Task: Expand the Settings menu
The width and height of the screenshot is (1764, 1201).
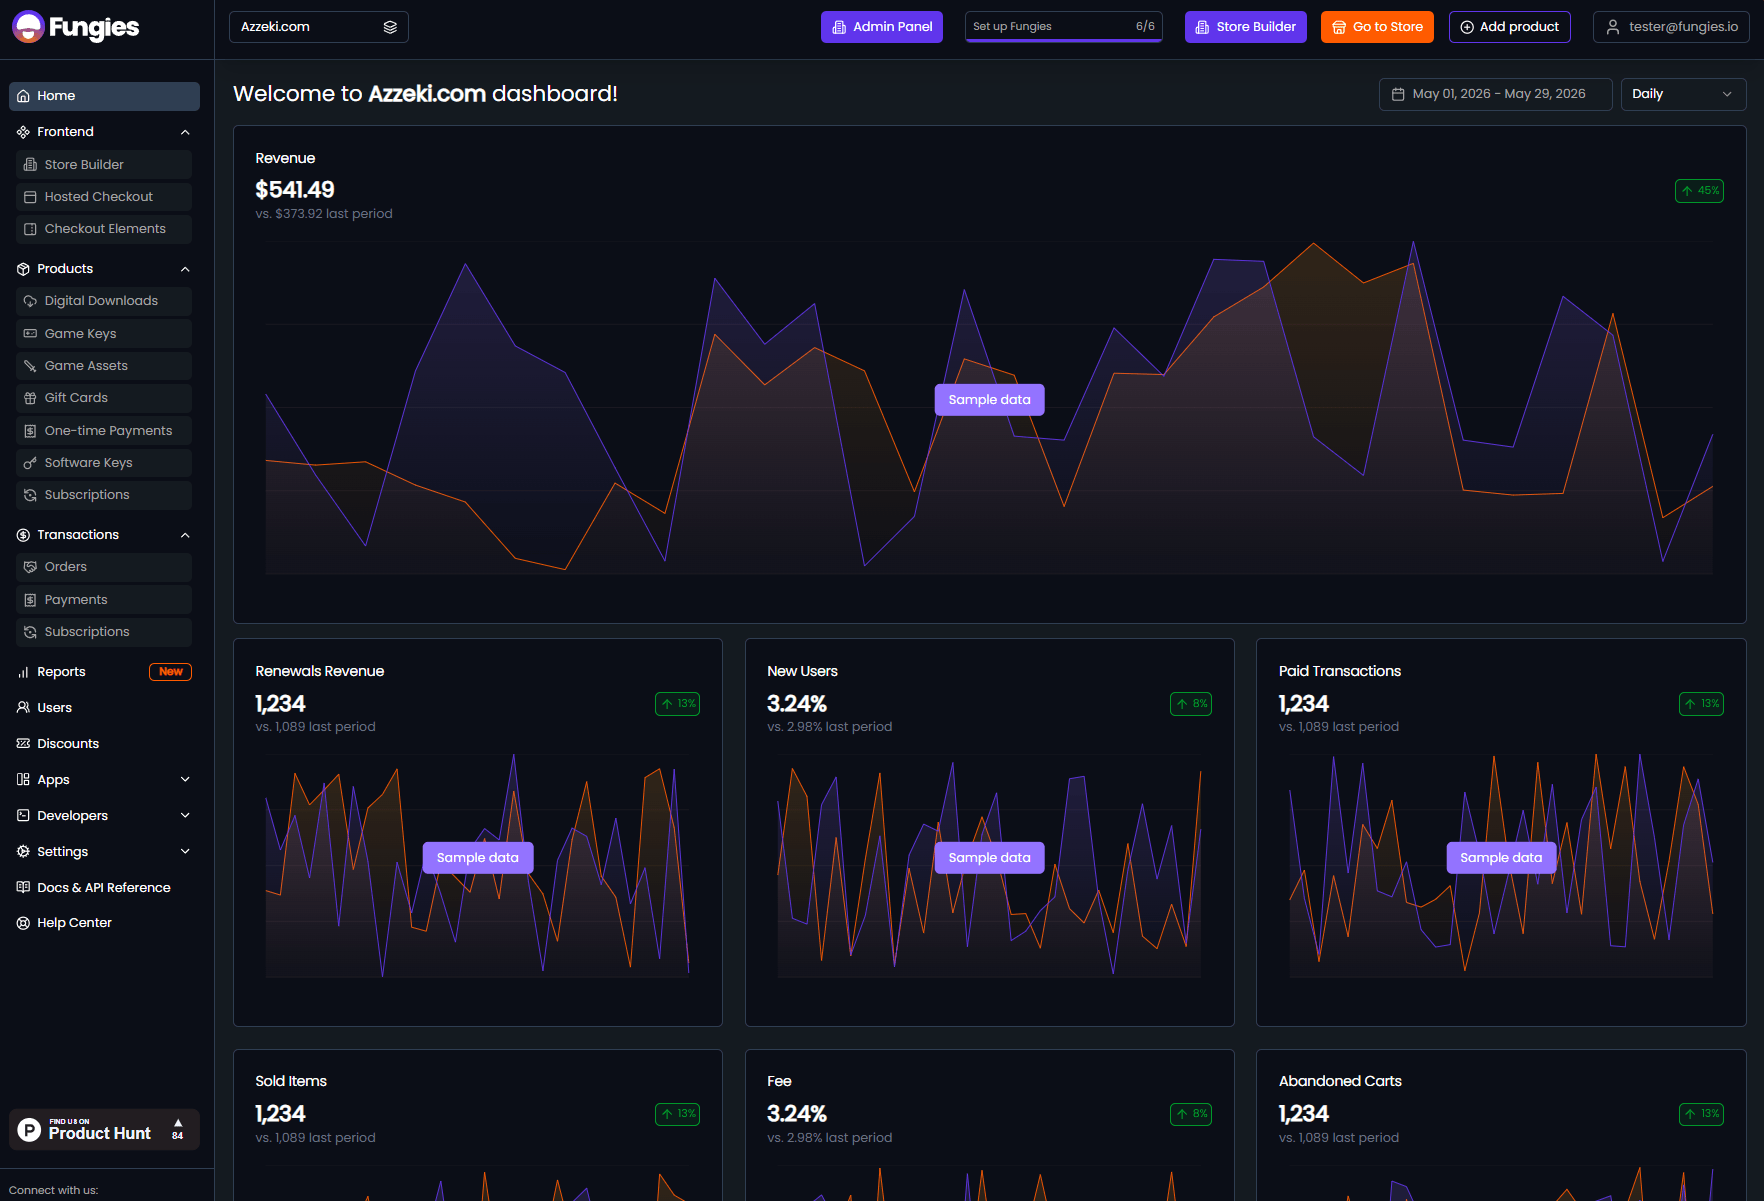Action: pyautogui.click(x=185, y=852)
